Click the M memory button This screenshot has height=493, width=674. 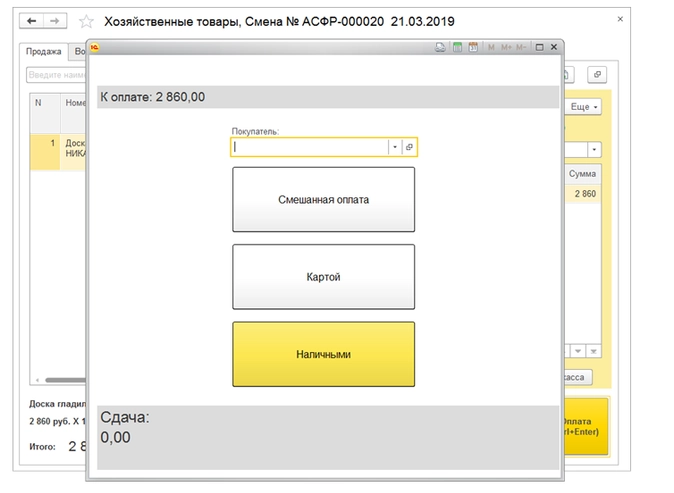click(491, 47)
